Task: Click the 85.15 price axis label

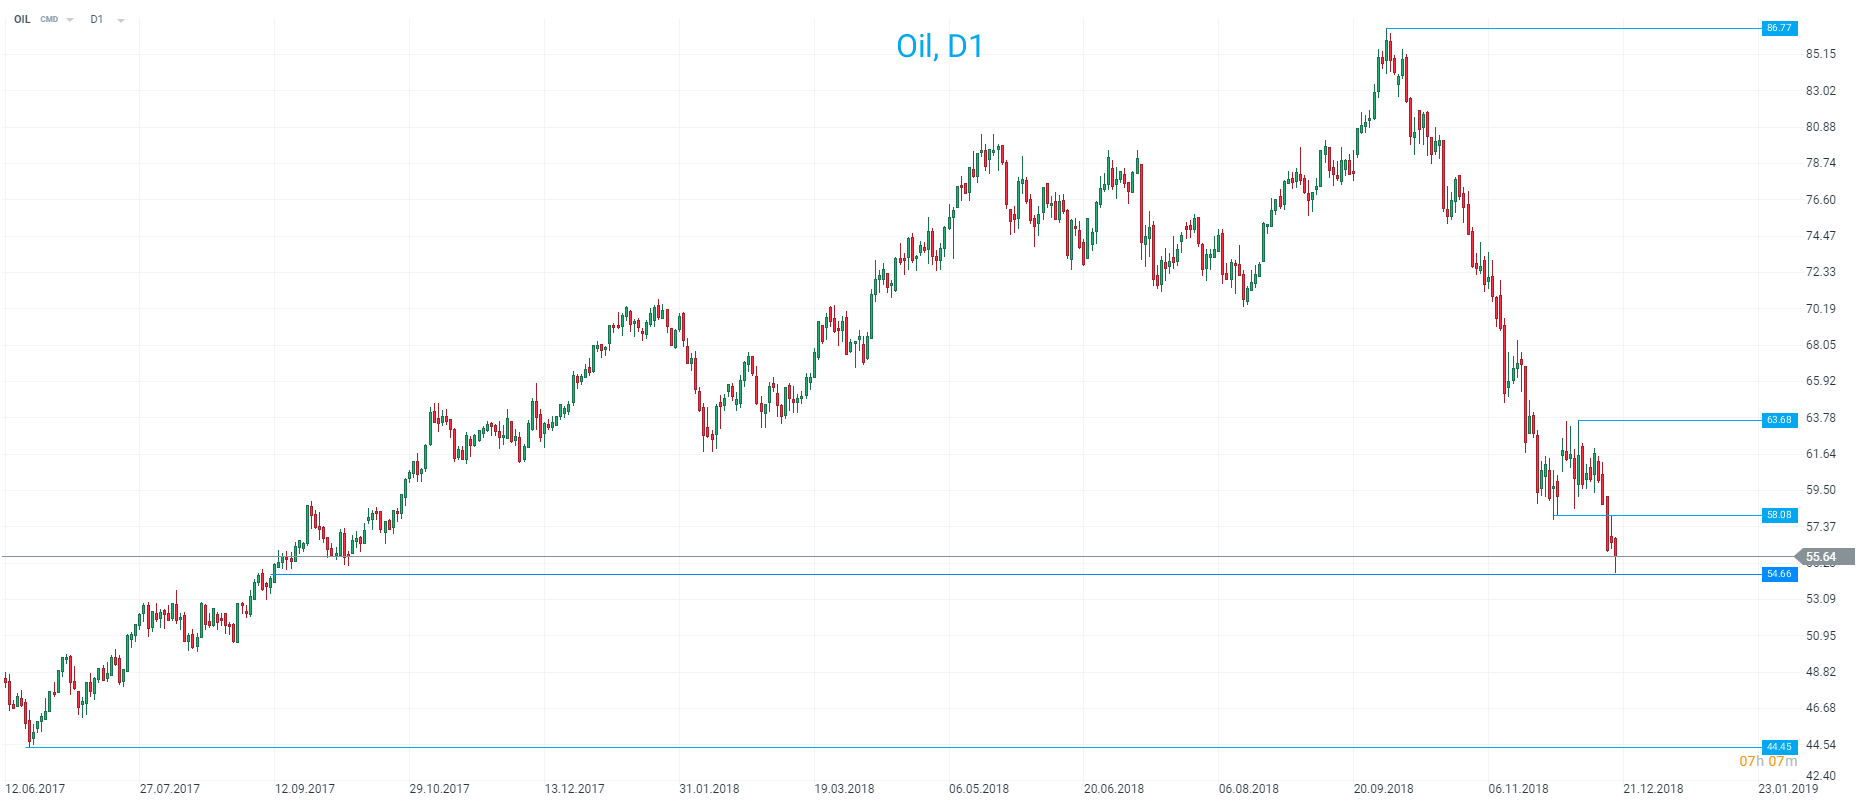Action: pyautogui.click(x=1821, y=54)
